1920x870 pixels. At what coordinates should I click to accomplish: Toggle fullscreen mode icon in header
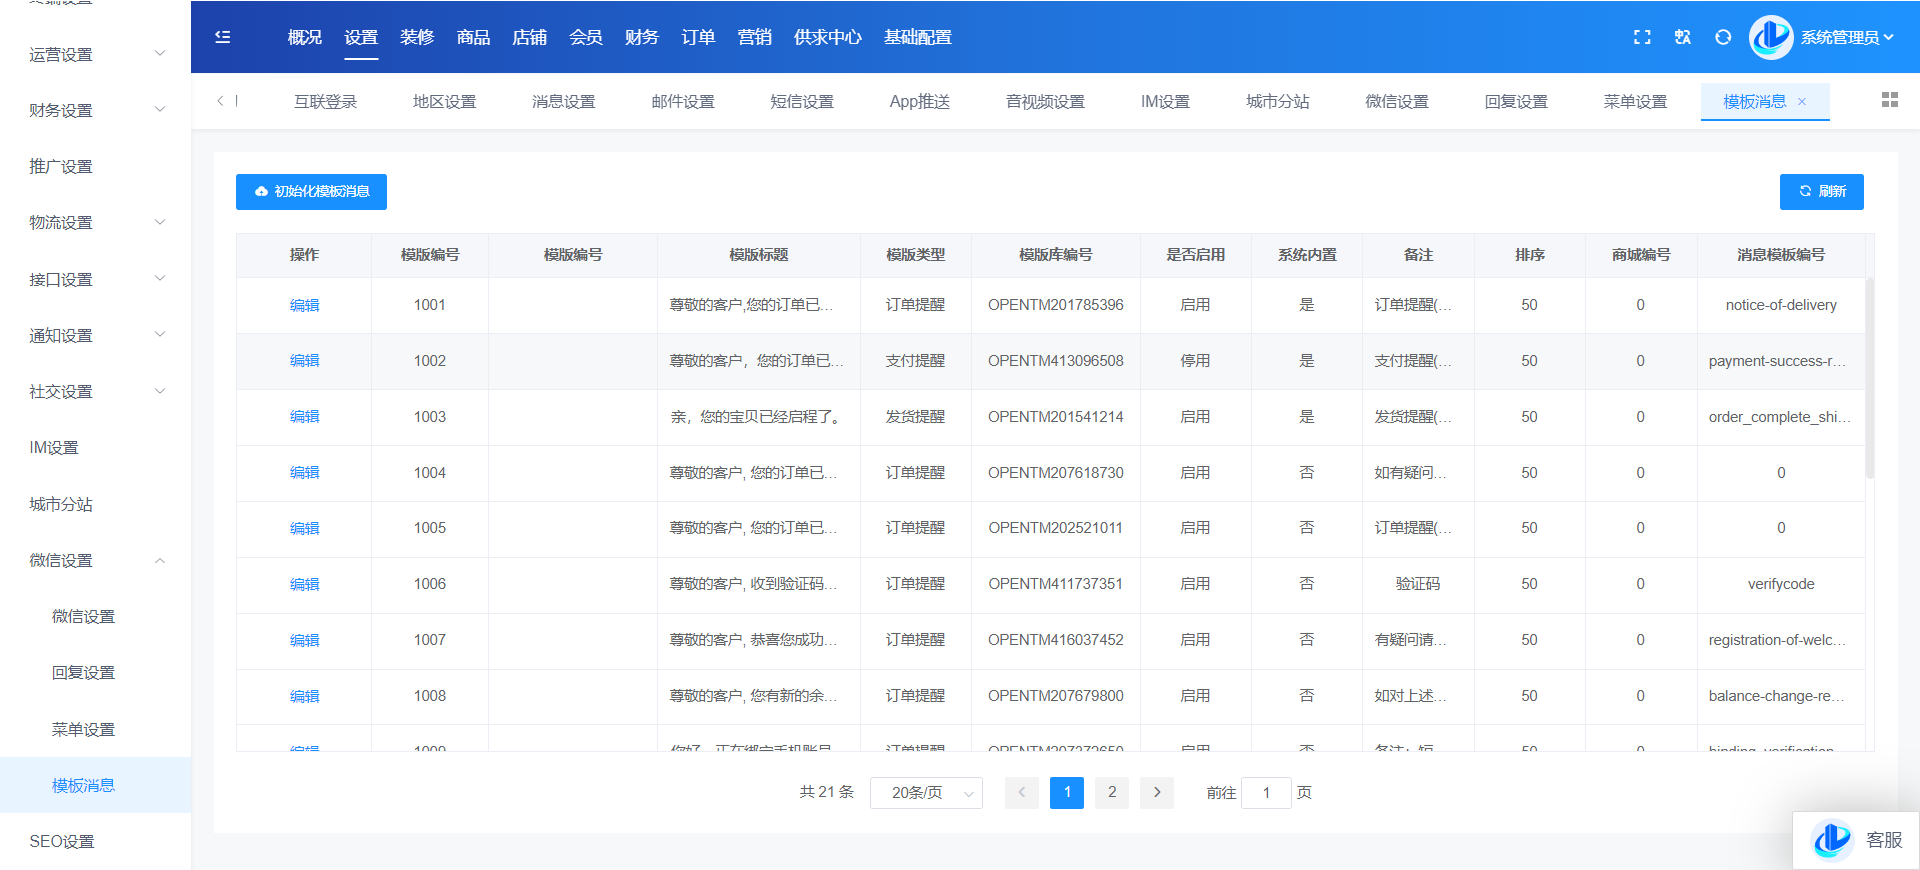[x=1642, y=37]
